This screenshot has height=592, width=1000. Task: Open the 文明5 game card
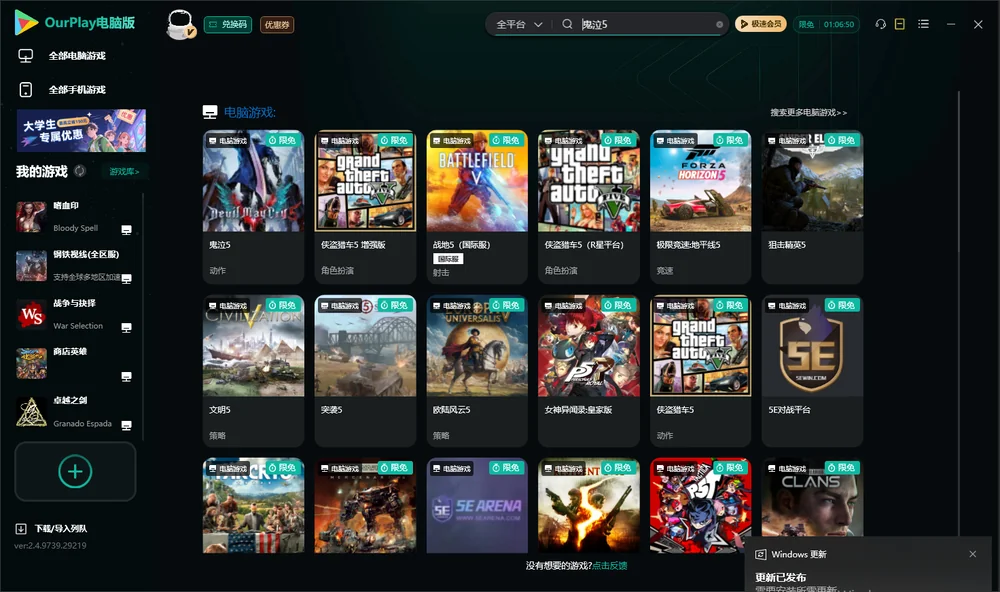pos(253,371)
